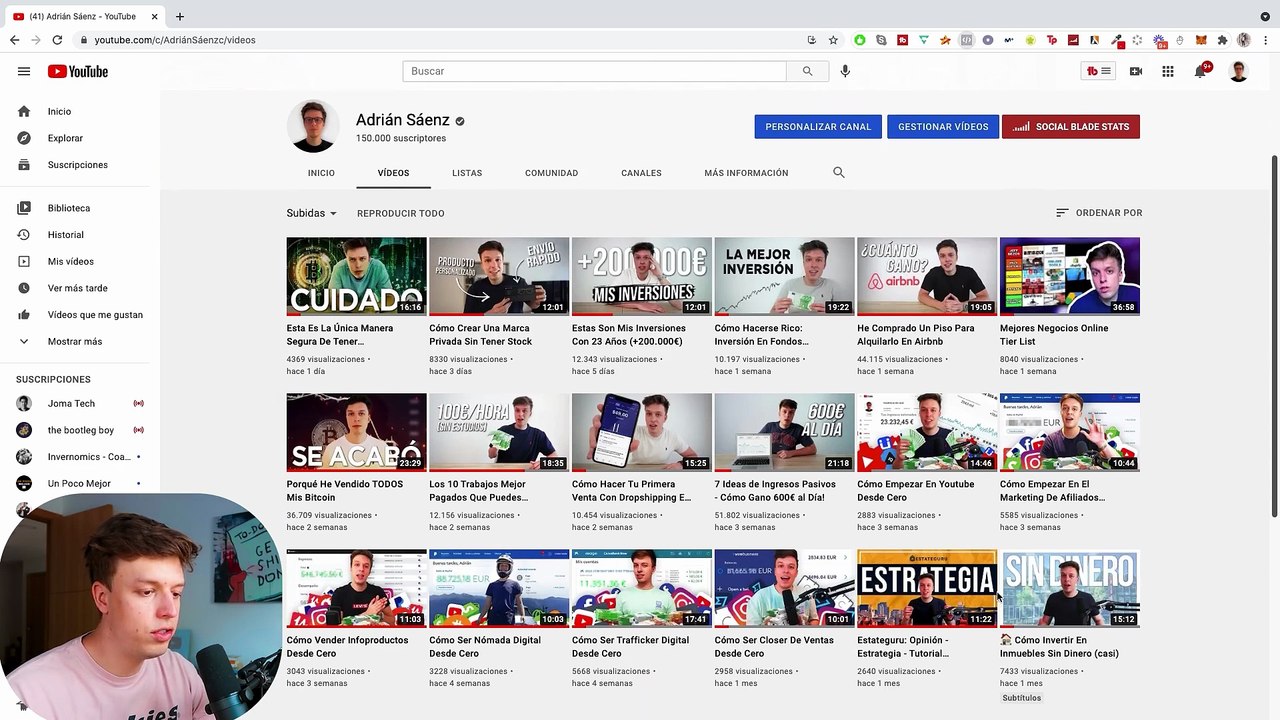Open the Airbnb ¿Cuánto gano? thumbnail
Image resolution: width=1280 pixels, height=720 pixels.
pyautogui.click(x=927, y=276)
